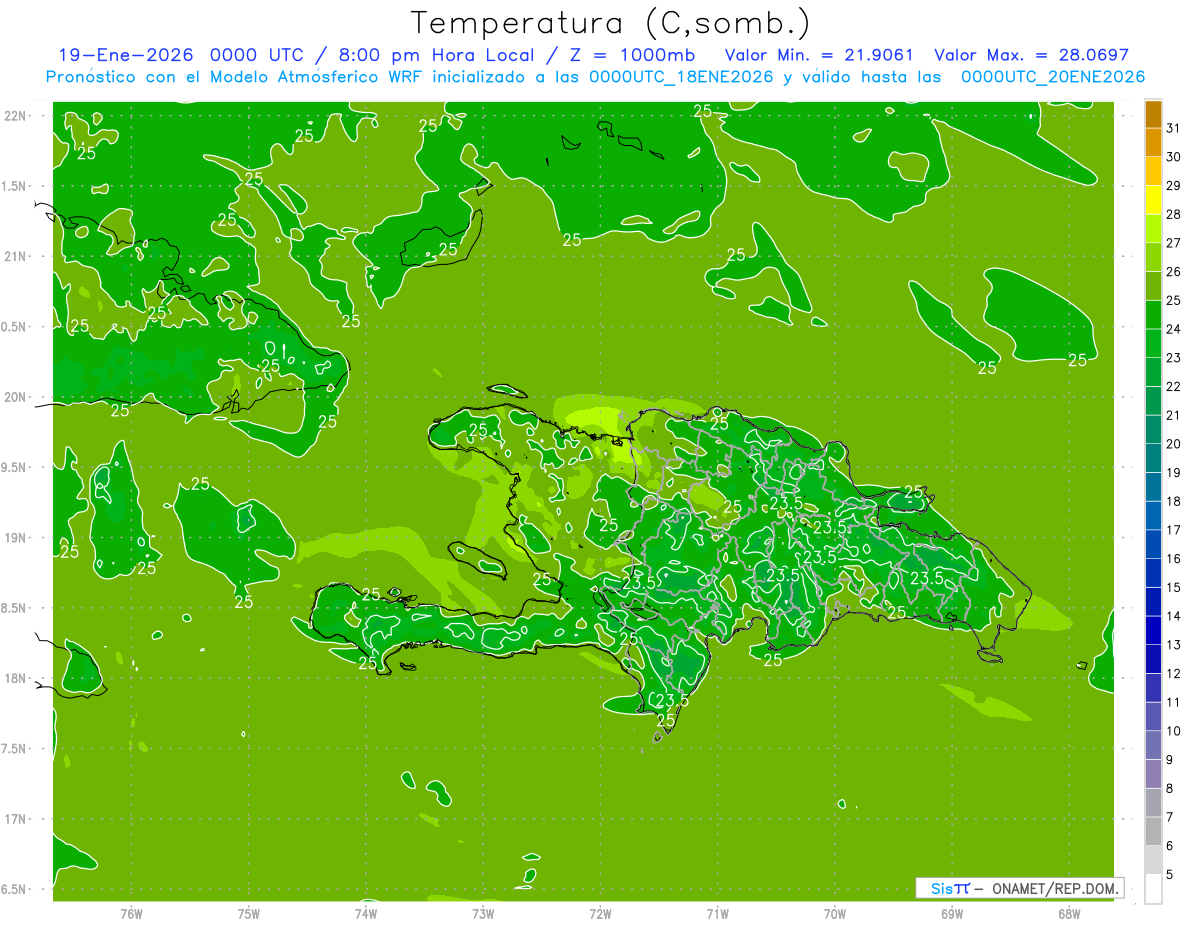Screen dimensions: 1200x927
Task: Click the '71W' longitude axis label
Action: pos(717,913)
